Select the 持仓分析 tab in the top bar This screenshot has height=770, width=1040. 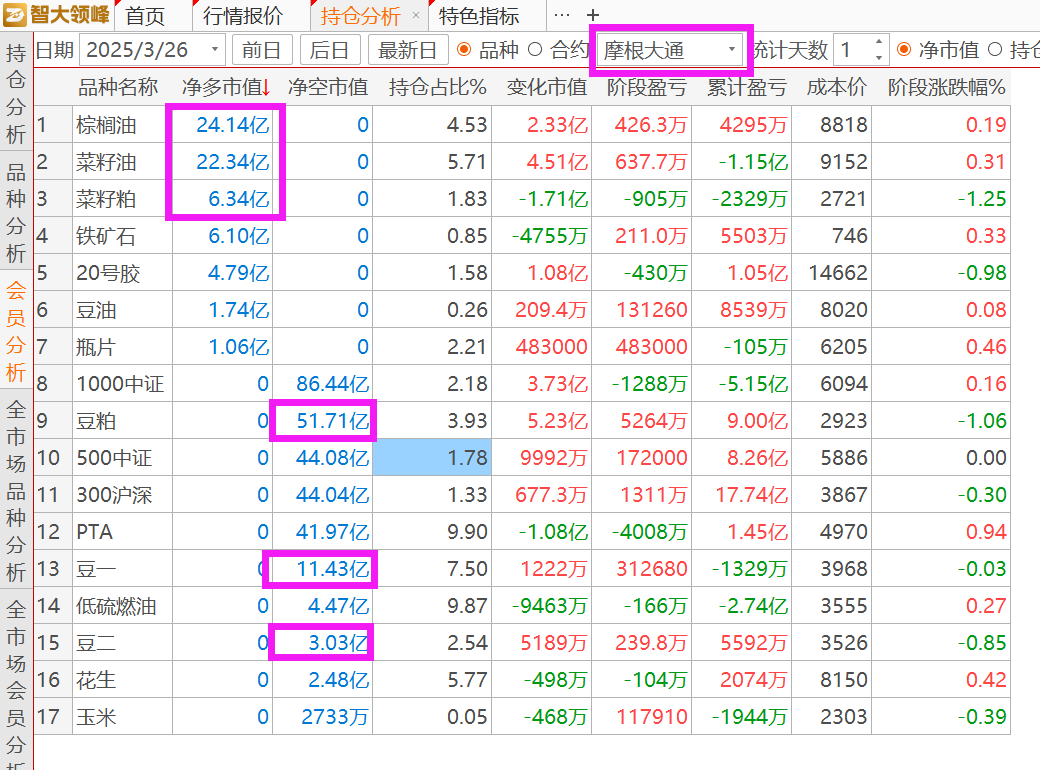360,15
